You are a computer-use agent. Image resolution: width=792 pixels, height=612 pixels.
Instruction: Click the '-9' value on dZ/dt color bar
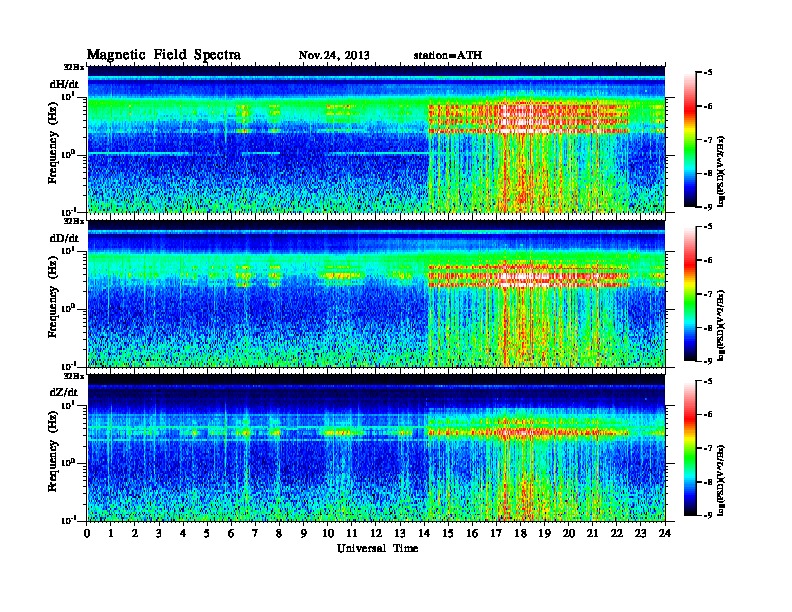(x=708, y=515)
